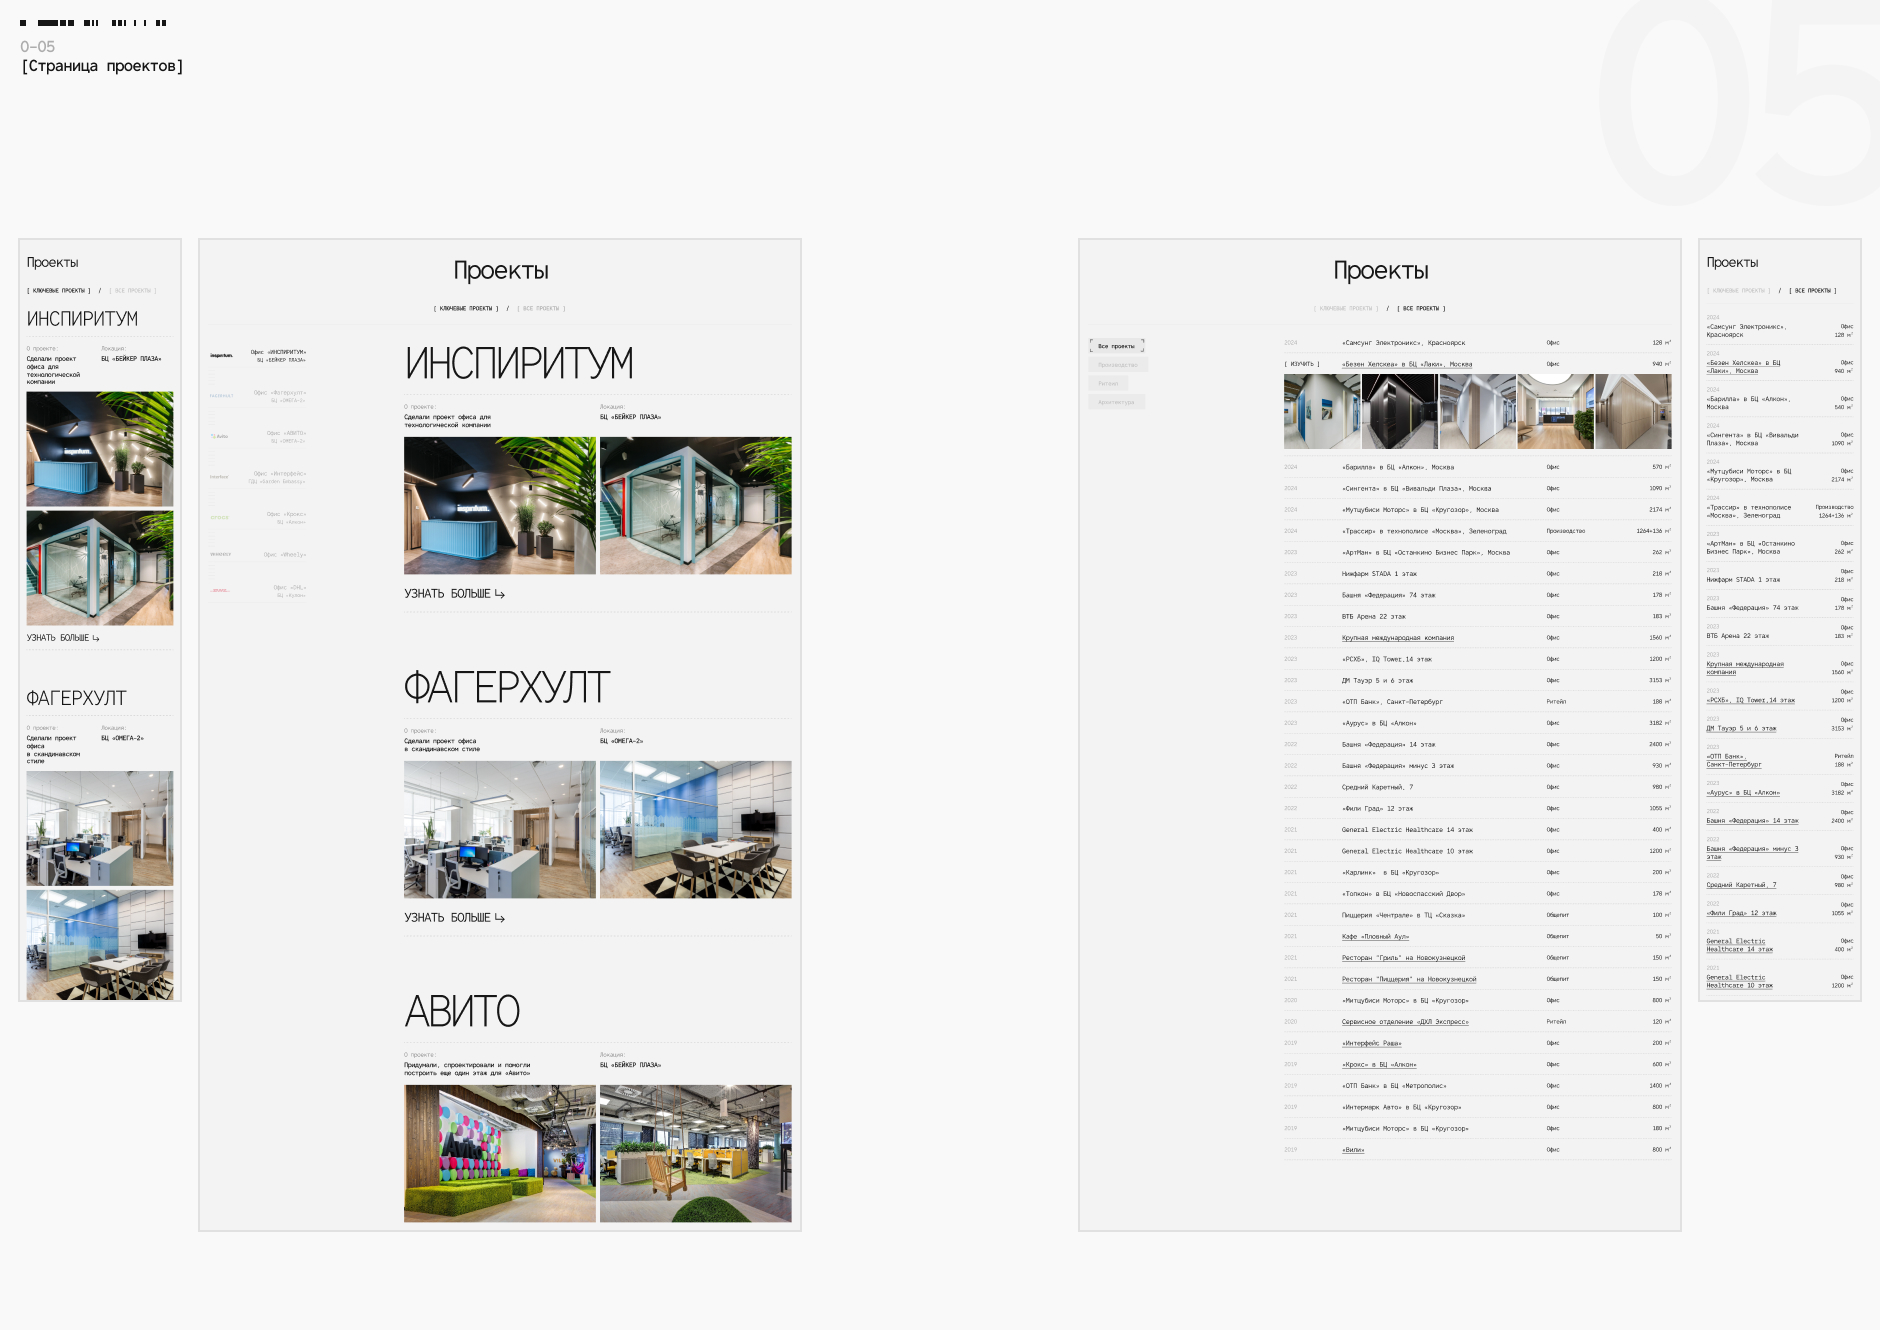
Task: Open «Безен Хелскеа» в БЦ «Лаки» desktop link
Action: pos(1407,364)
